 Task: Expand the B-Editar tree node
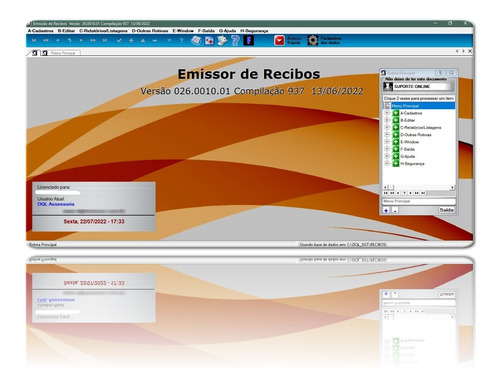coord(387,120)
